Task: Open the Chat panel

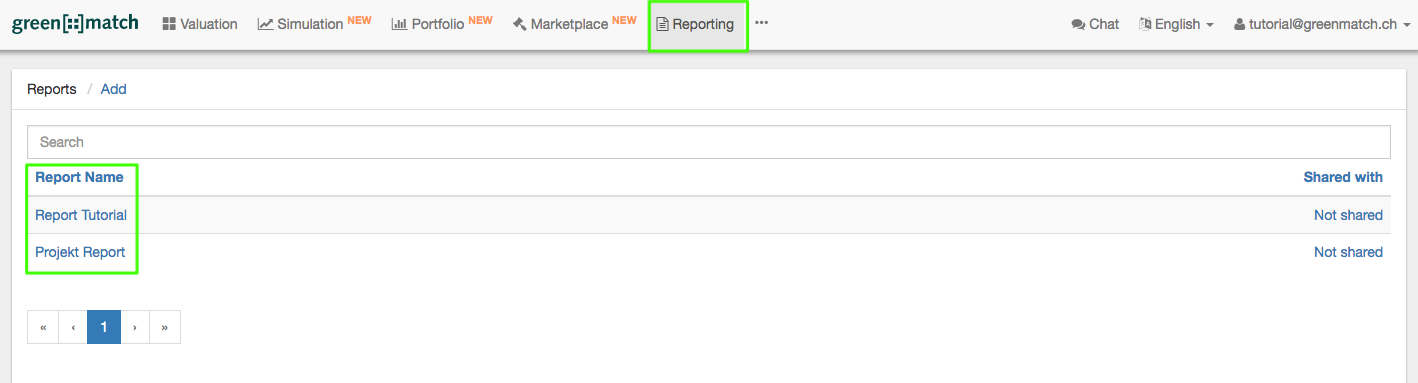Action: 1095,24
